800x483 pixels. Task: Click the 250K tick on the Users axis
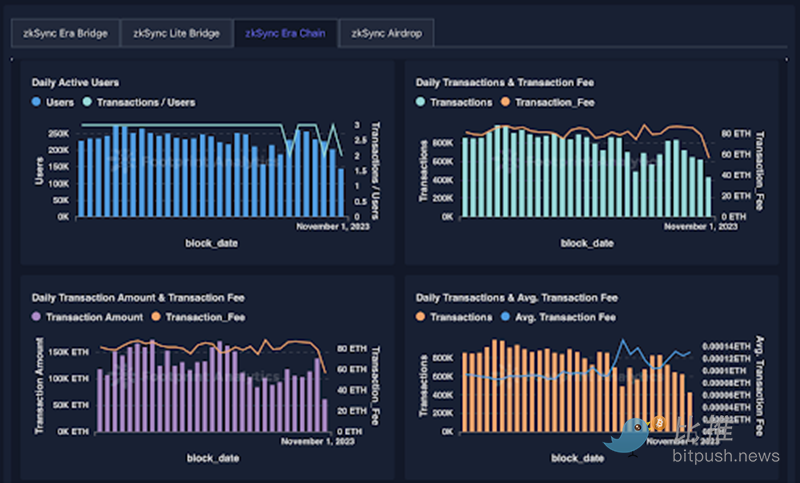pyautogui.click(x=58, y=134)
